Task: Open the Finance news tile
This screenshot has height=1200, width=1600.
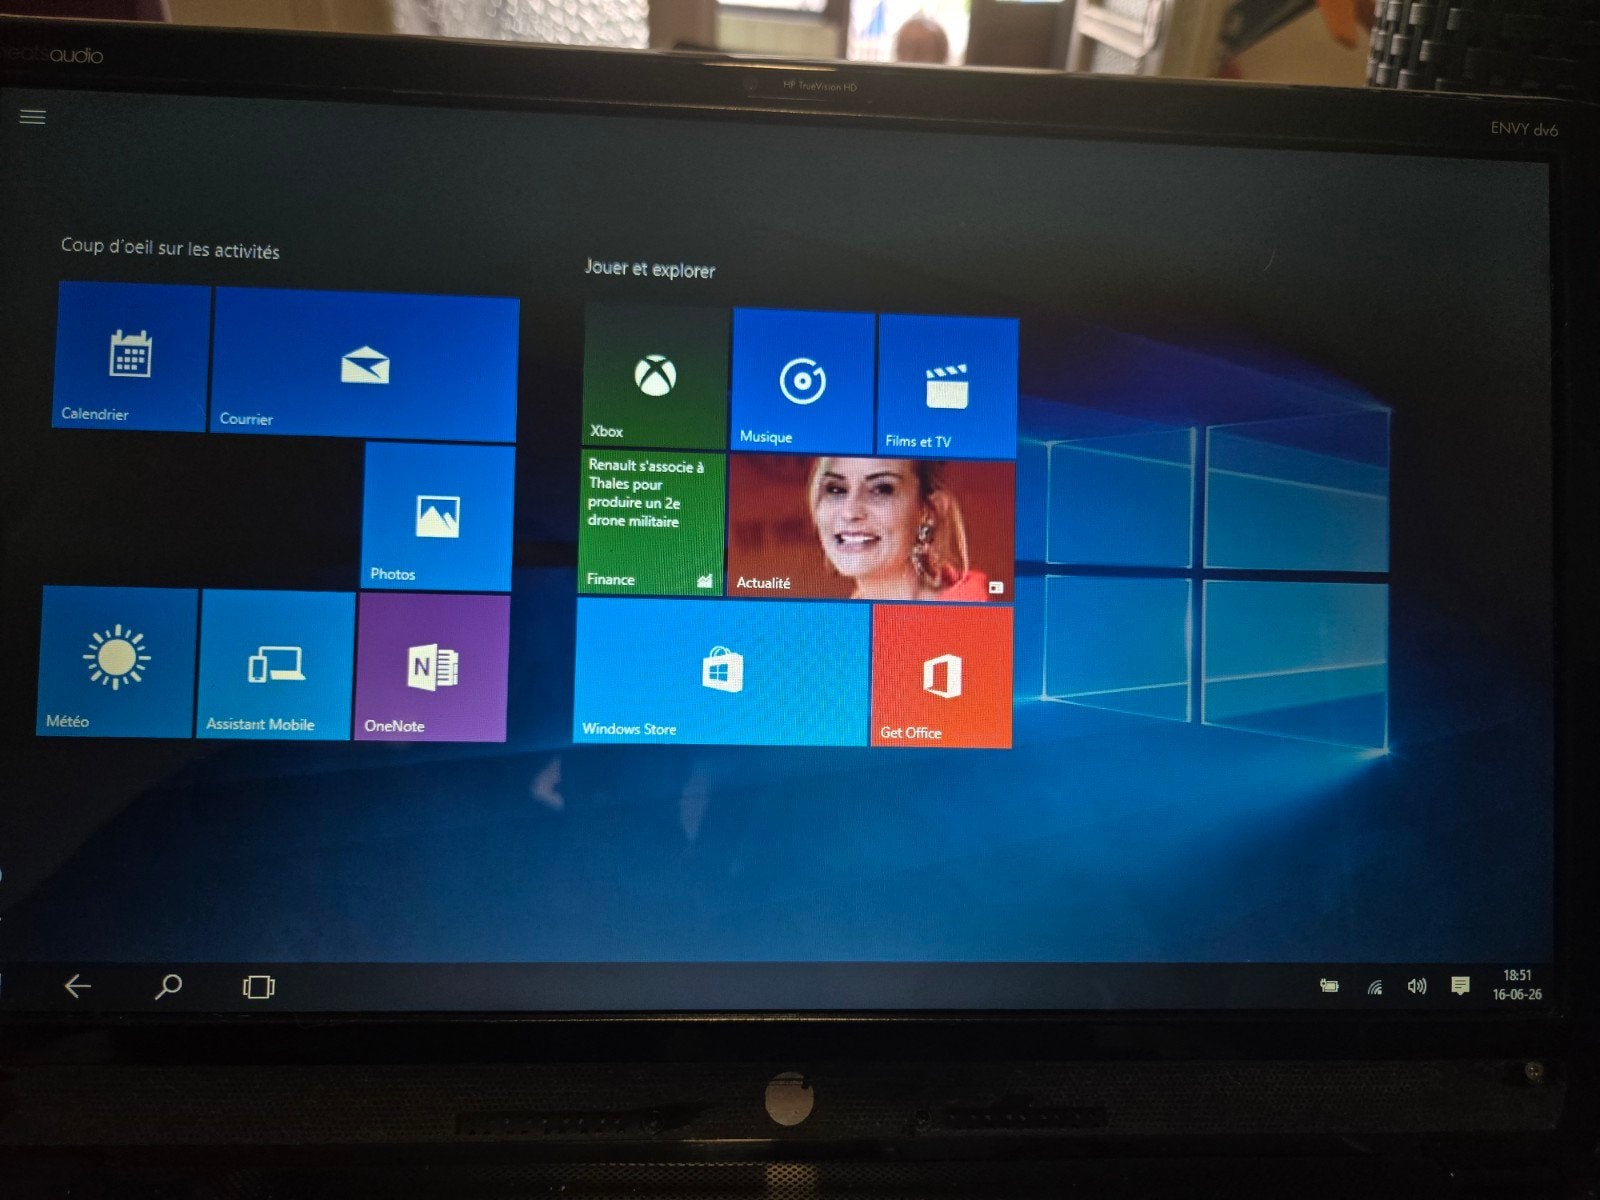Action: coord(651,522)
